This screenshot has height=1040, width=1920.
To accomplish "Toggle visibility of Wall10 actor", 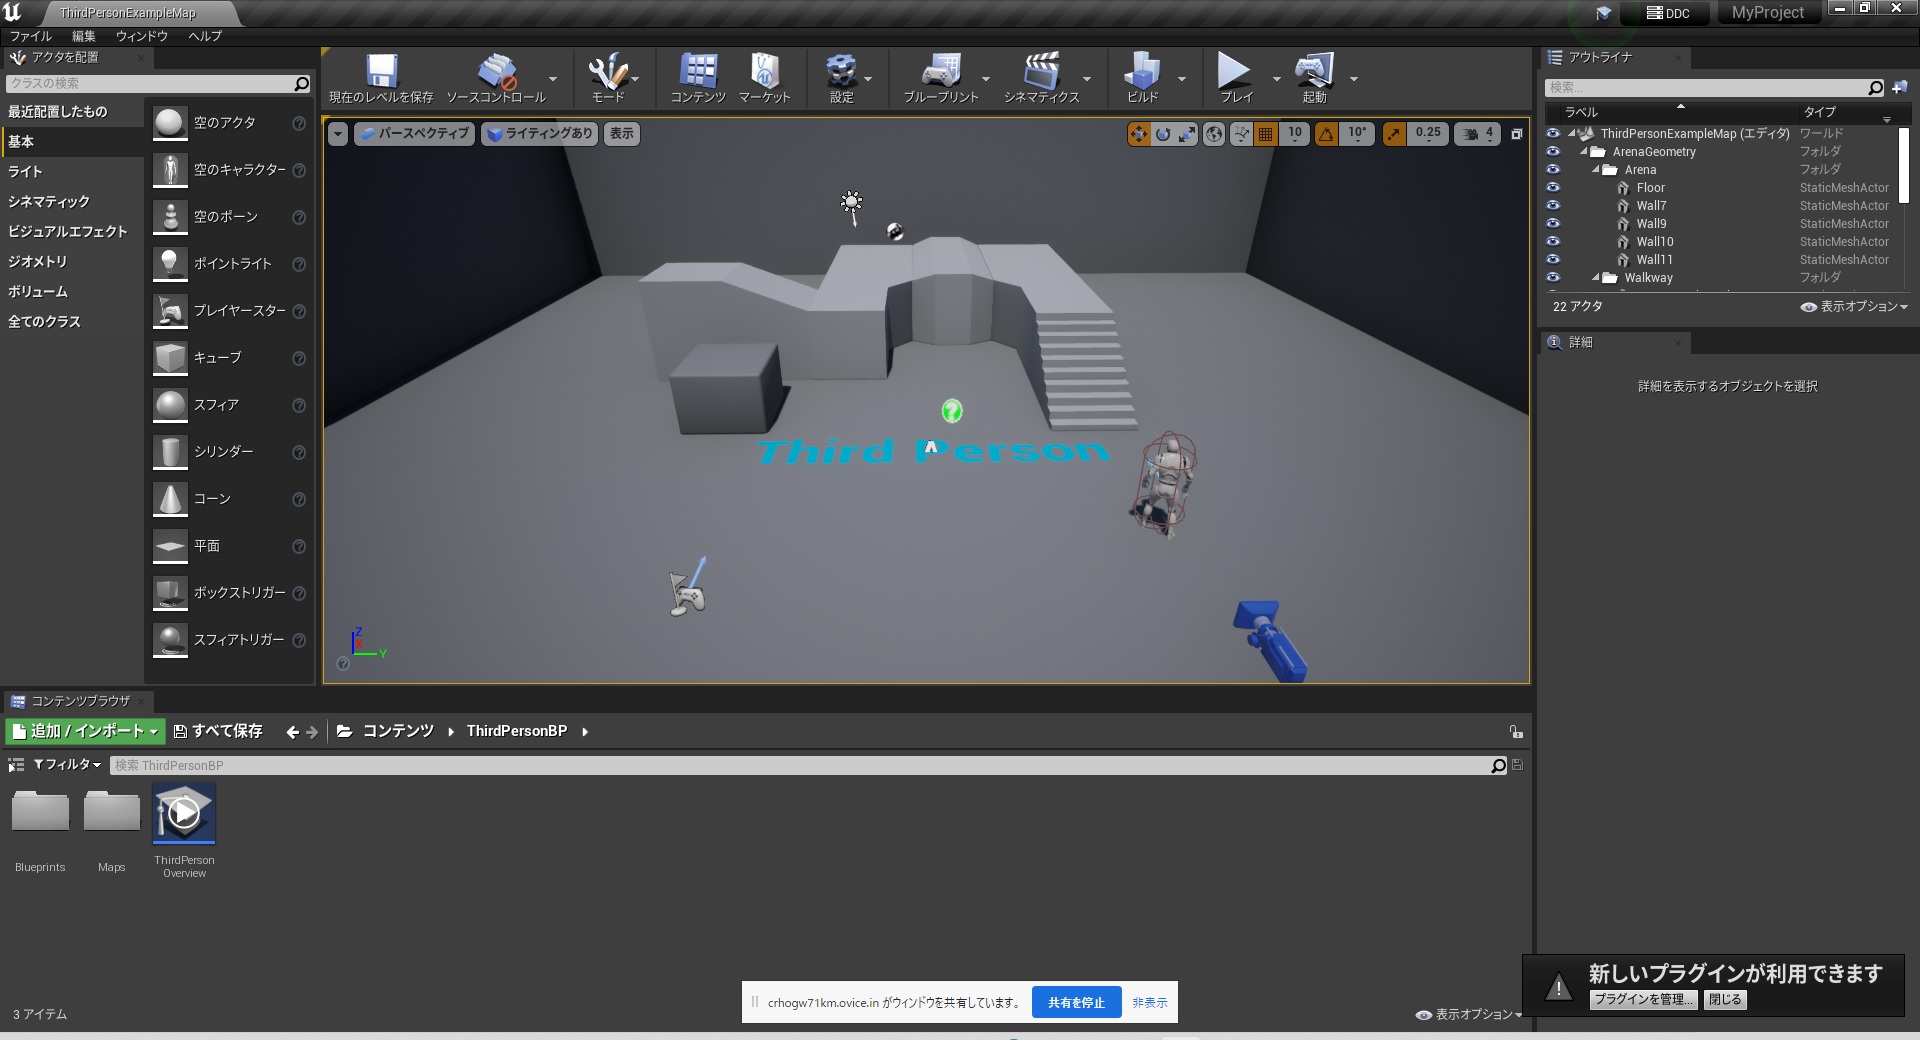I will 1553,242.
